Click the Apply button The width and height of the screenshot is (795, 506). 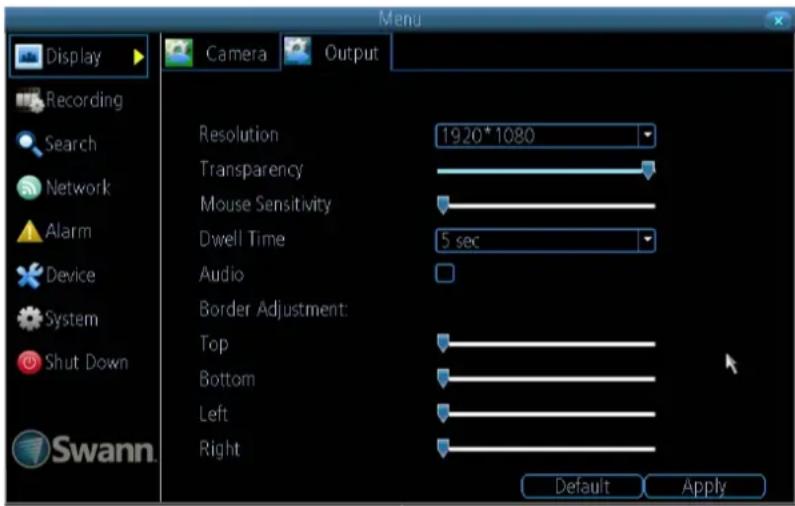(705, 487)
